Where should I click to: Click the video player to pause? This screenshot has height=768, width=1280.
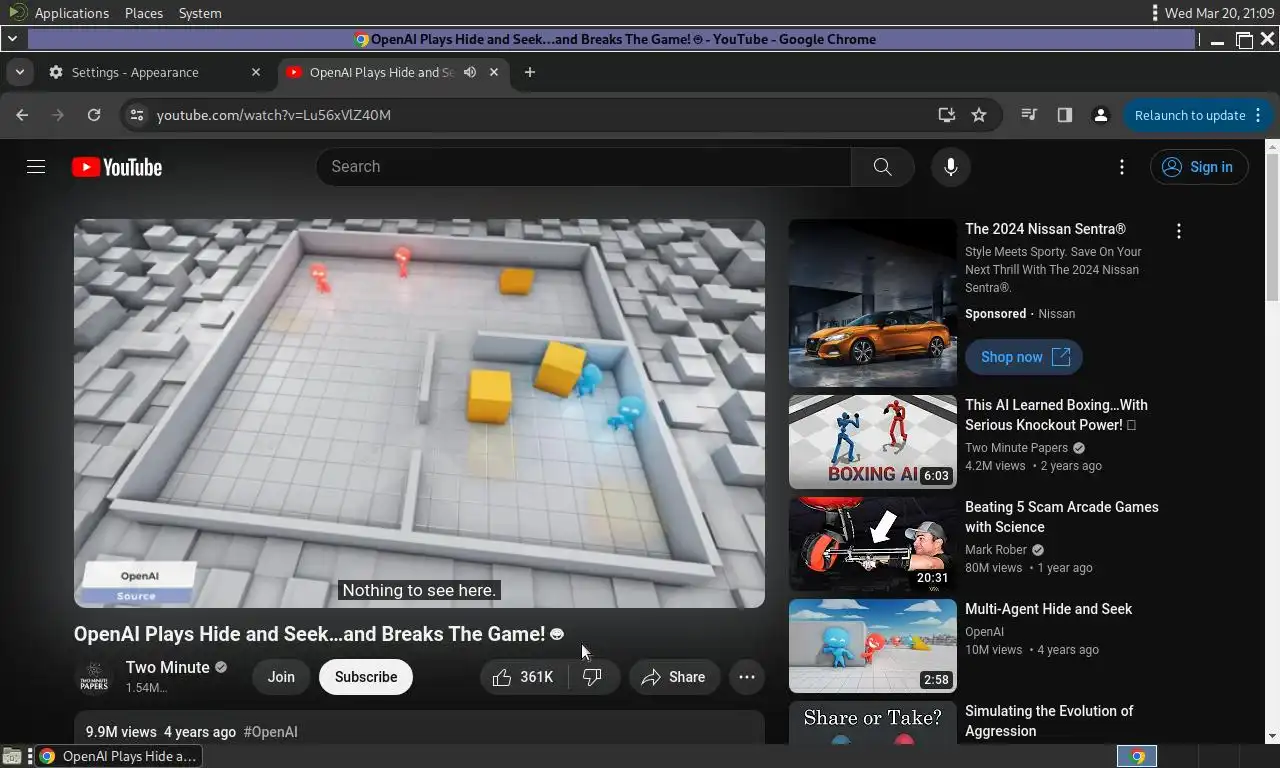pyautogui.click(x=419, y=413)
